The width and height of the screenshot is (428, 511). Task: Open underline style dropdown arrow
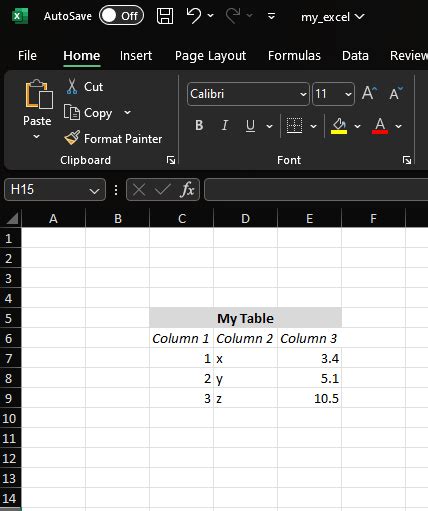[x=269, y=126]
